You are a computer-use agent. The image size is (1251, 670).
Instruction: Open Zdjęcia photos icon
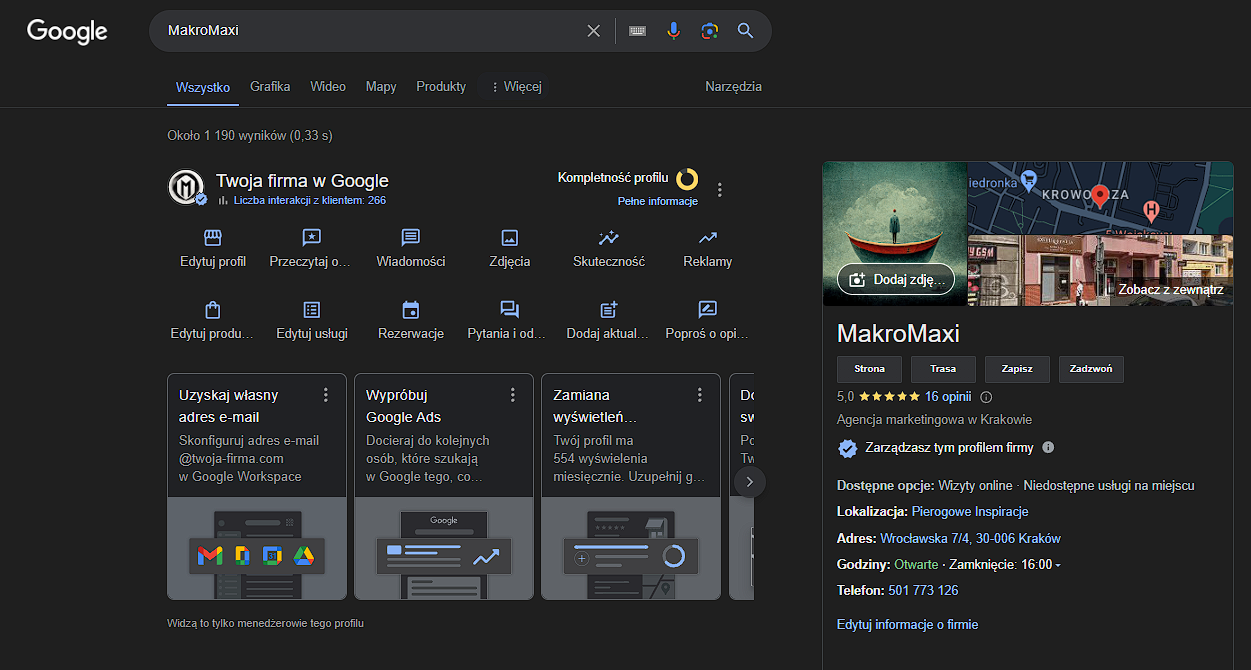click(509, 238)
